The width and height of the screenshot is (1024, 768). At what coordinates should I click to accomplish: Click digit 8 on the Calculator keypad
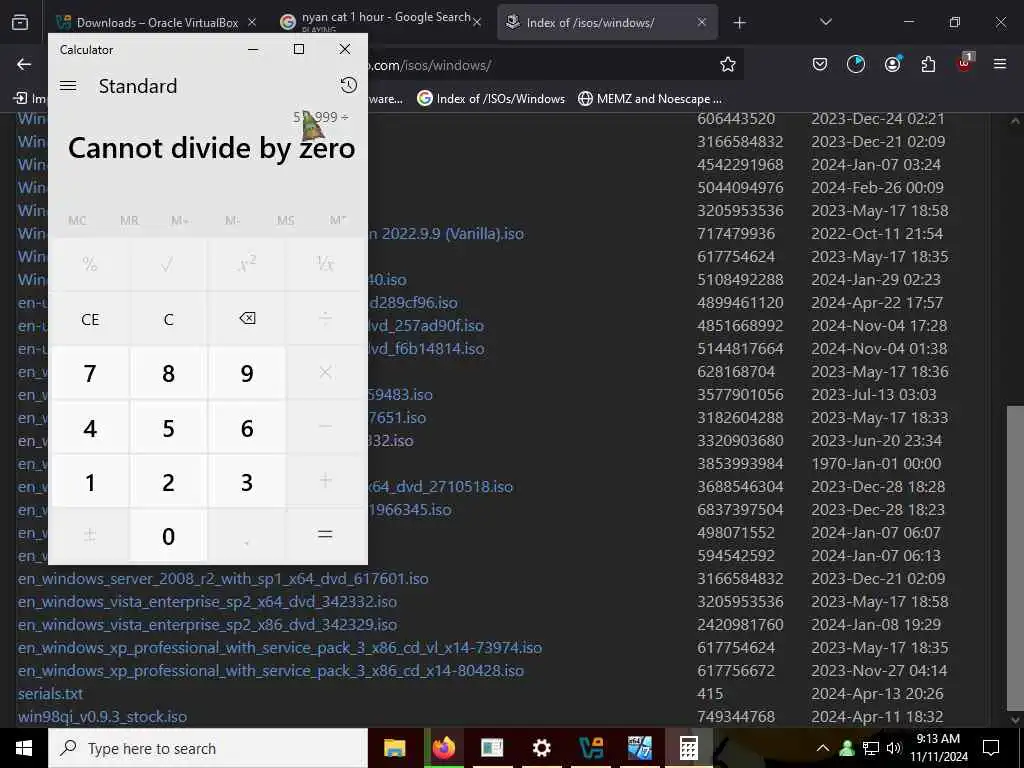click(168, 373)
